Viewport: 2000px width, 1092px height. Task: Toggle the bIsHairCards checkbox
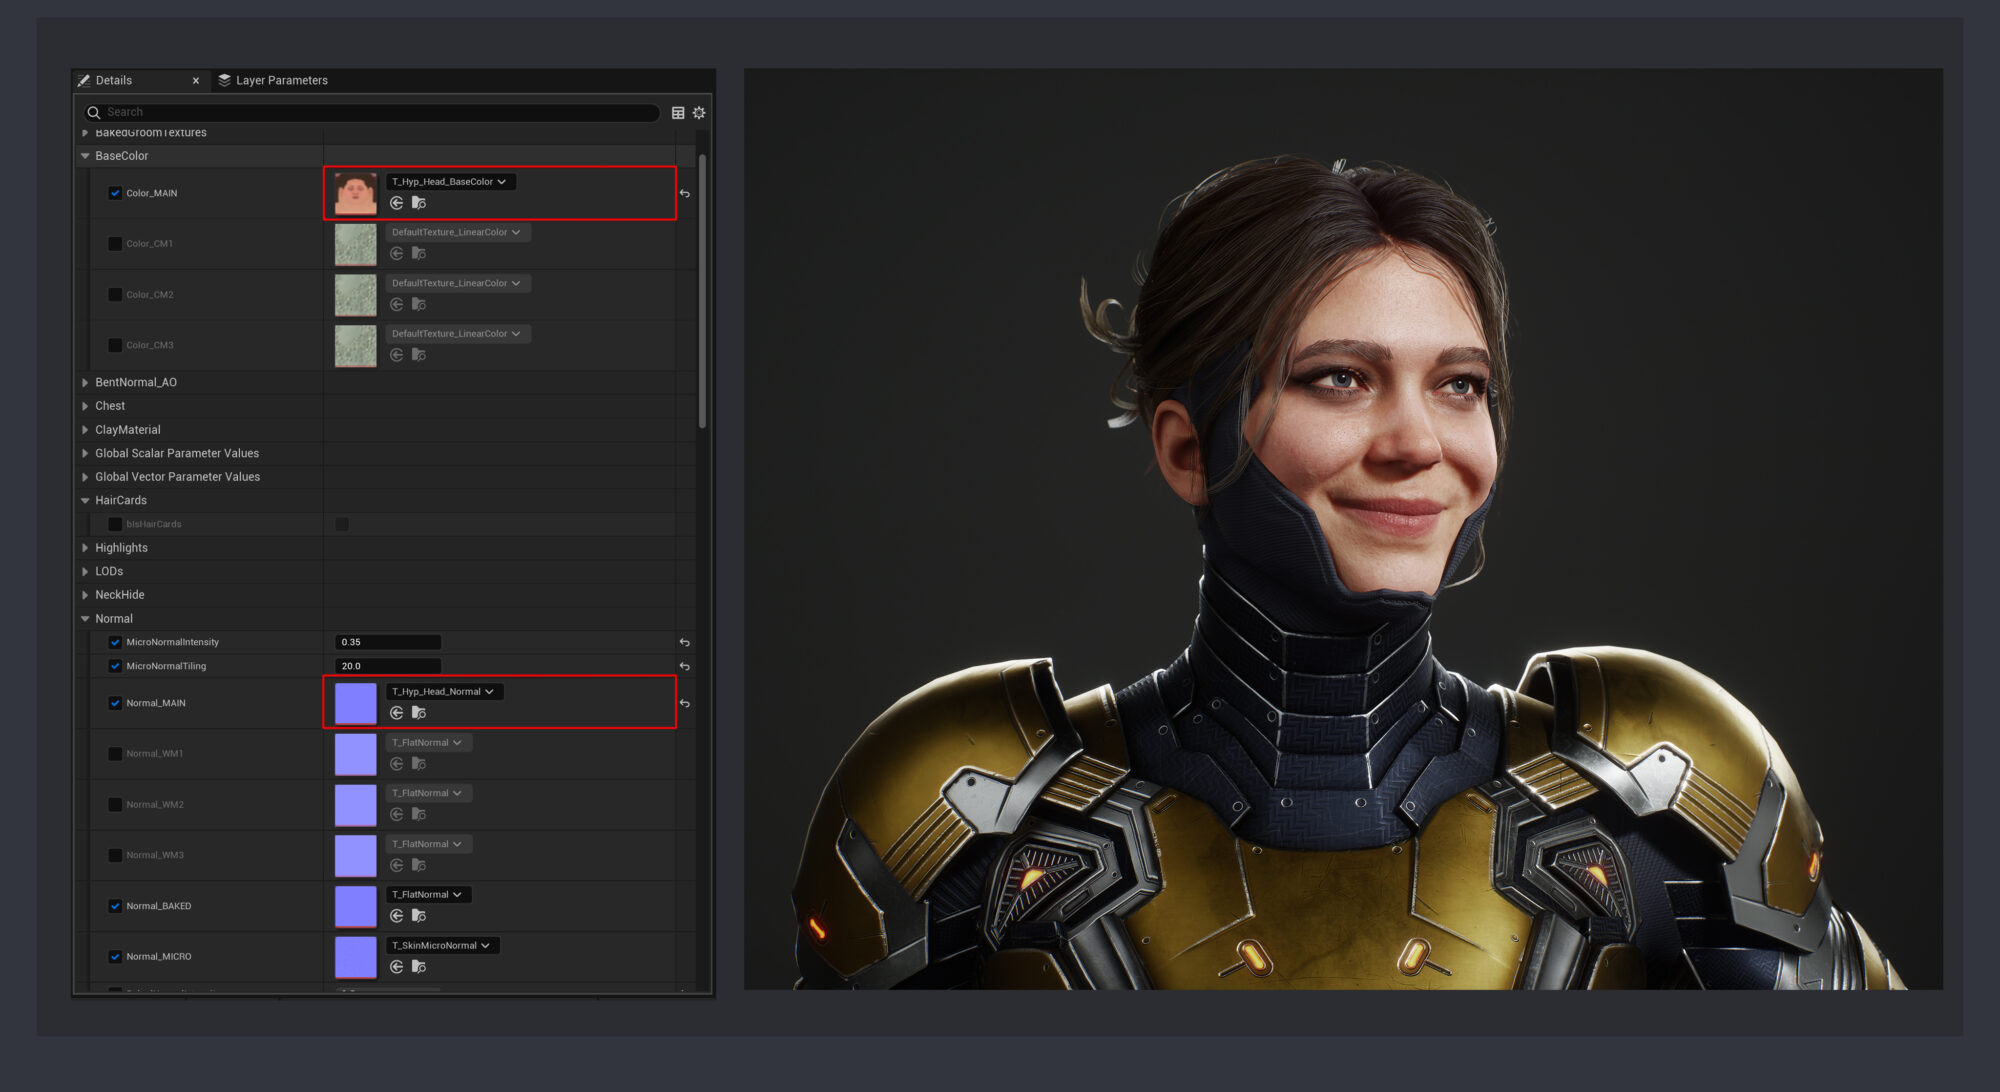click(341, 523)
